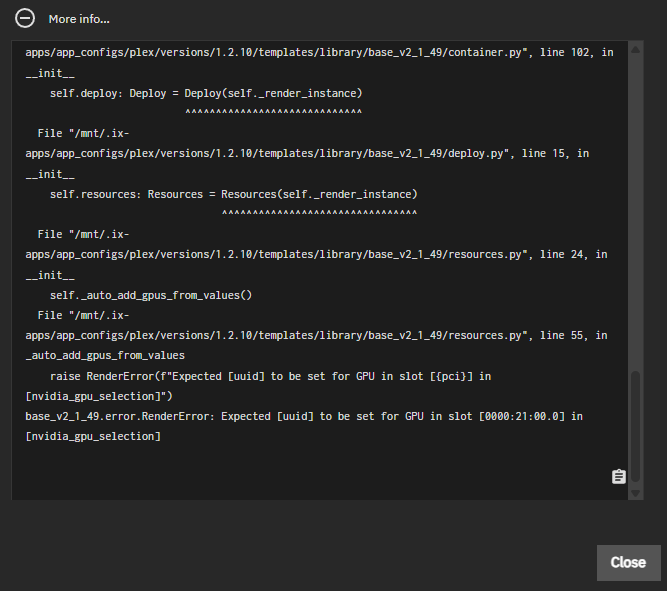The height and width of the screenshot is (591, 667).
Task: Click the scrollbar down arrow in the log
Action: tap(636, 493)
